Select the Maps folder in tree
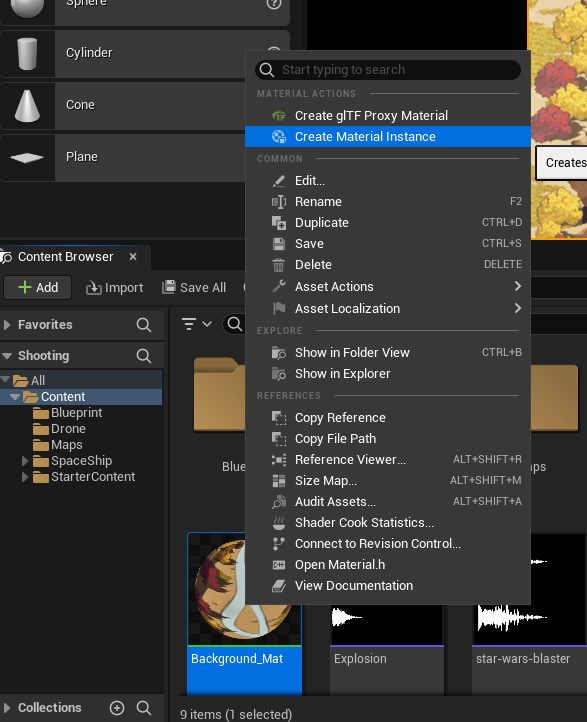 pos(67,445)
